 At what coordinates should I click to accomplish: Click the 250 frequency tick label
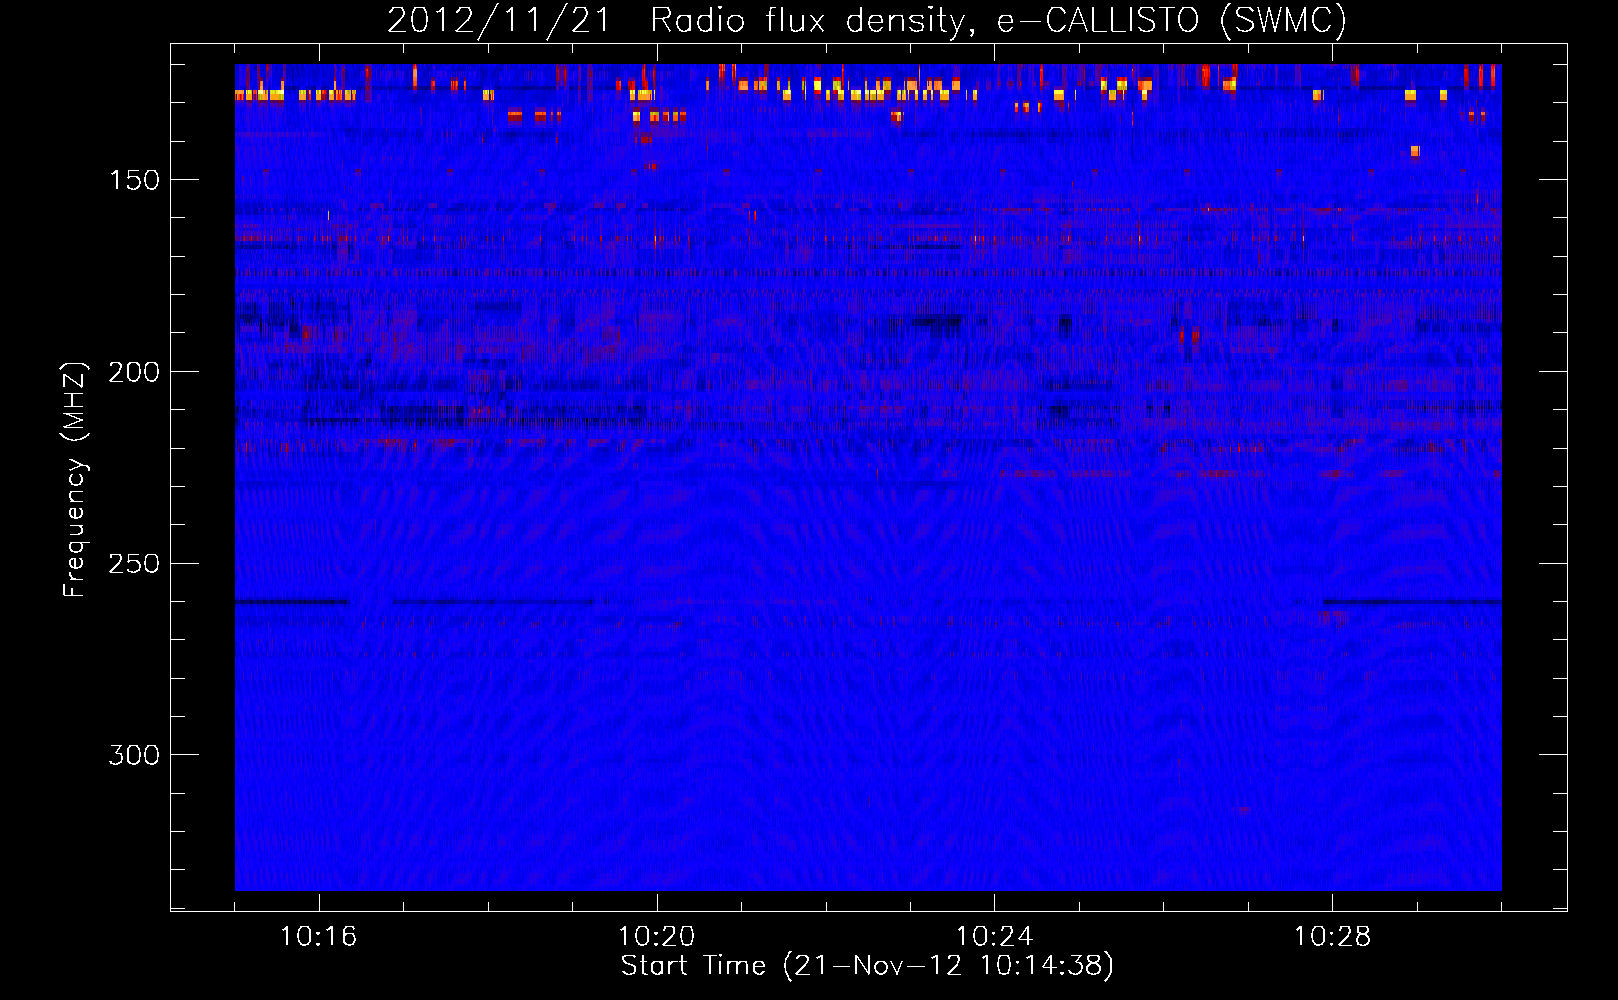click(134, 564)
